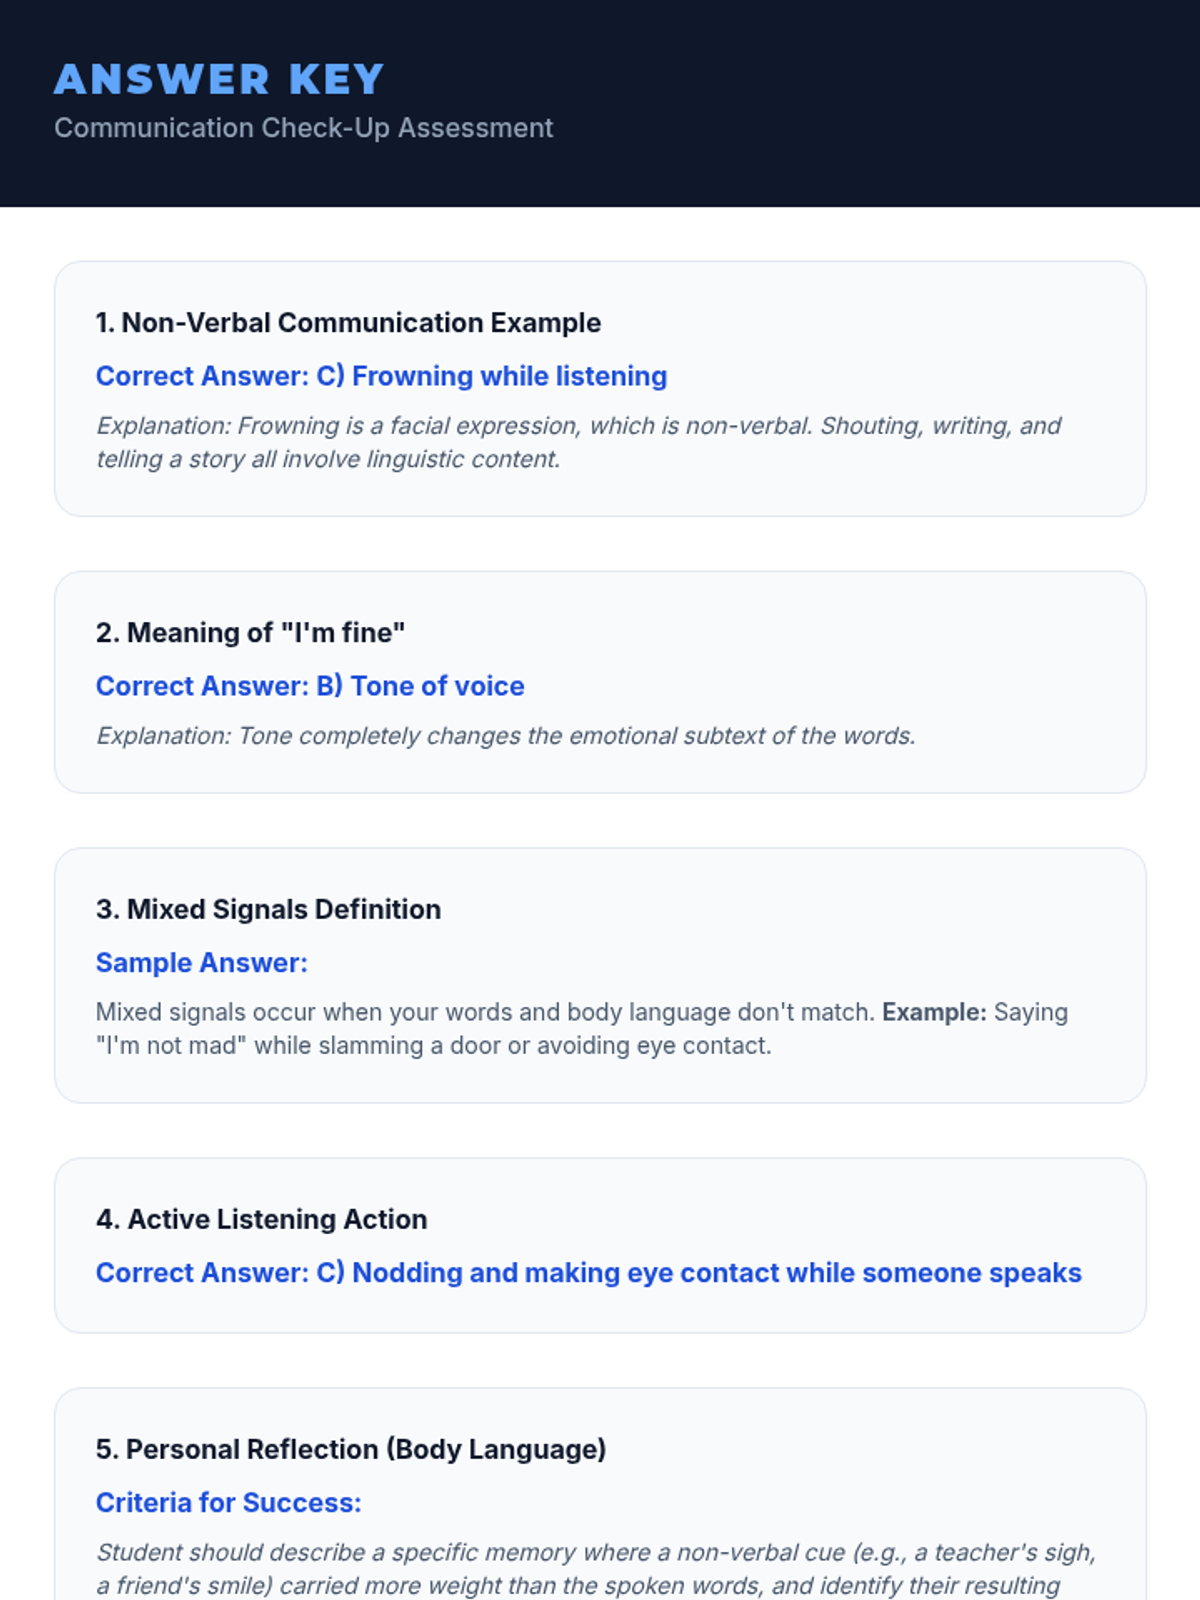
Task: Click the Personal Reflection (Body Language) heading
Action: pyautogui.click(x=350, y=1449)
